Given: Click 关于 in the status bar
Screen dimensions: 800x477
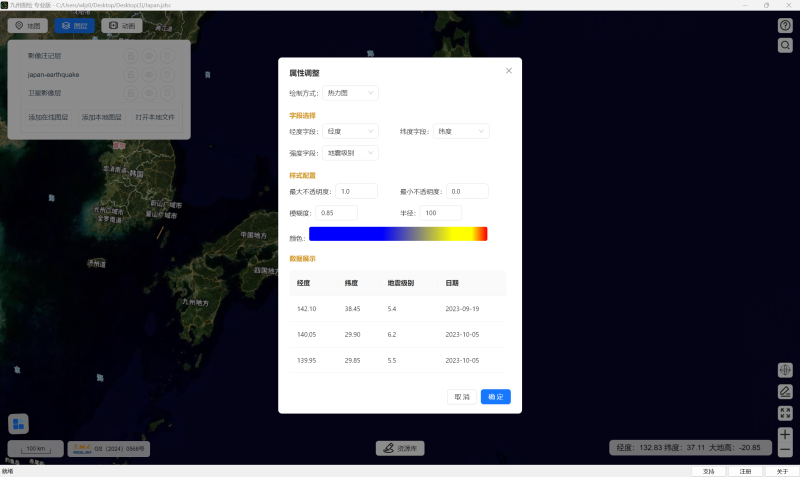Looking at the screenshot, I should pos(782,471).
